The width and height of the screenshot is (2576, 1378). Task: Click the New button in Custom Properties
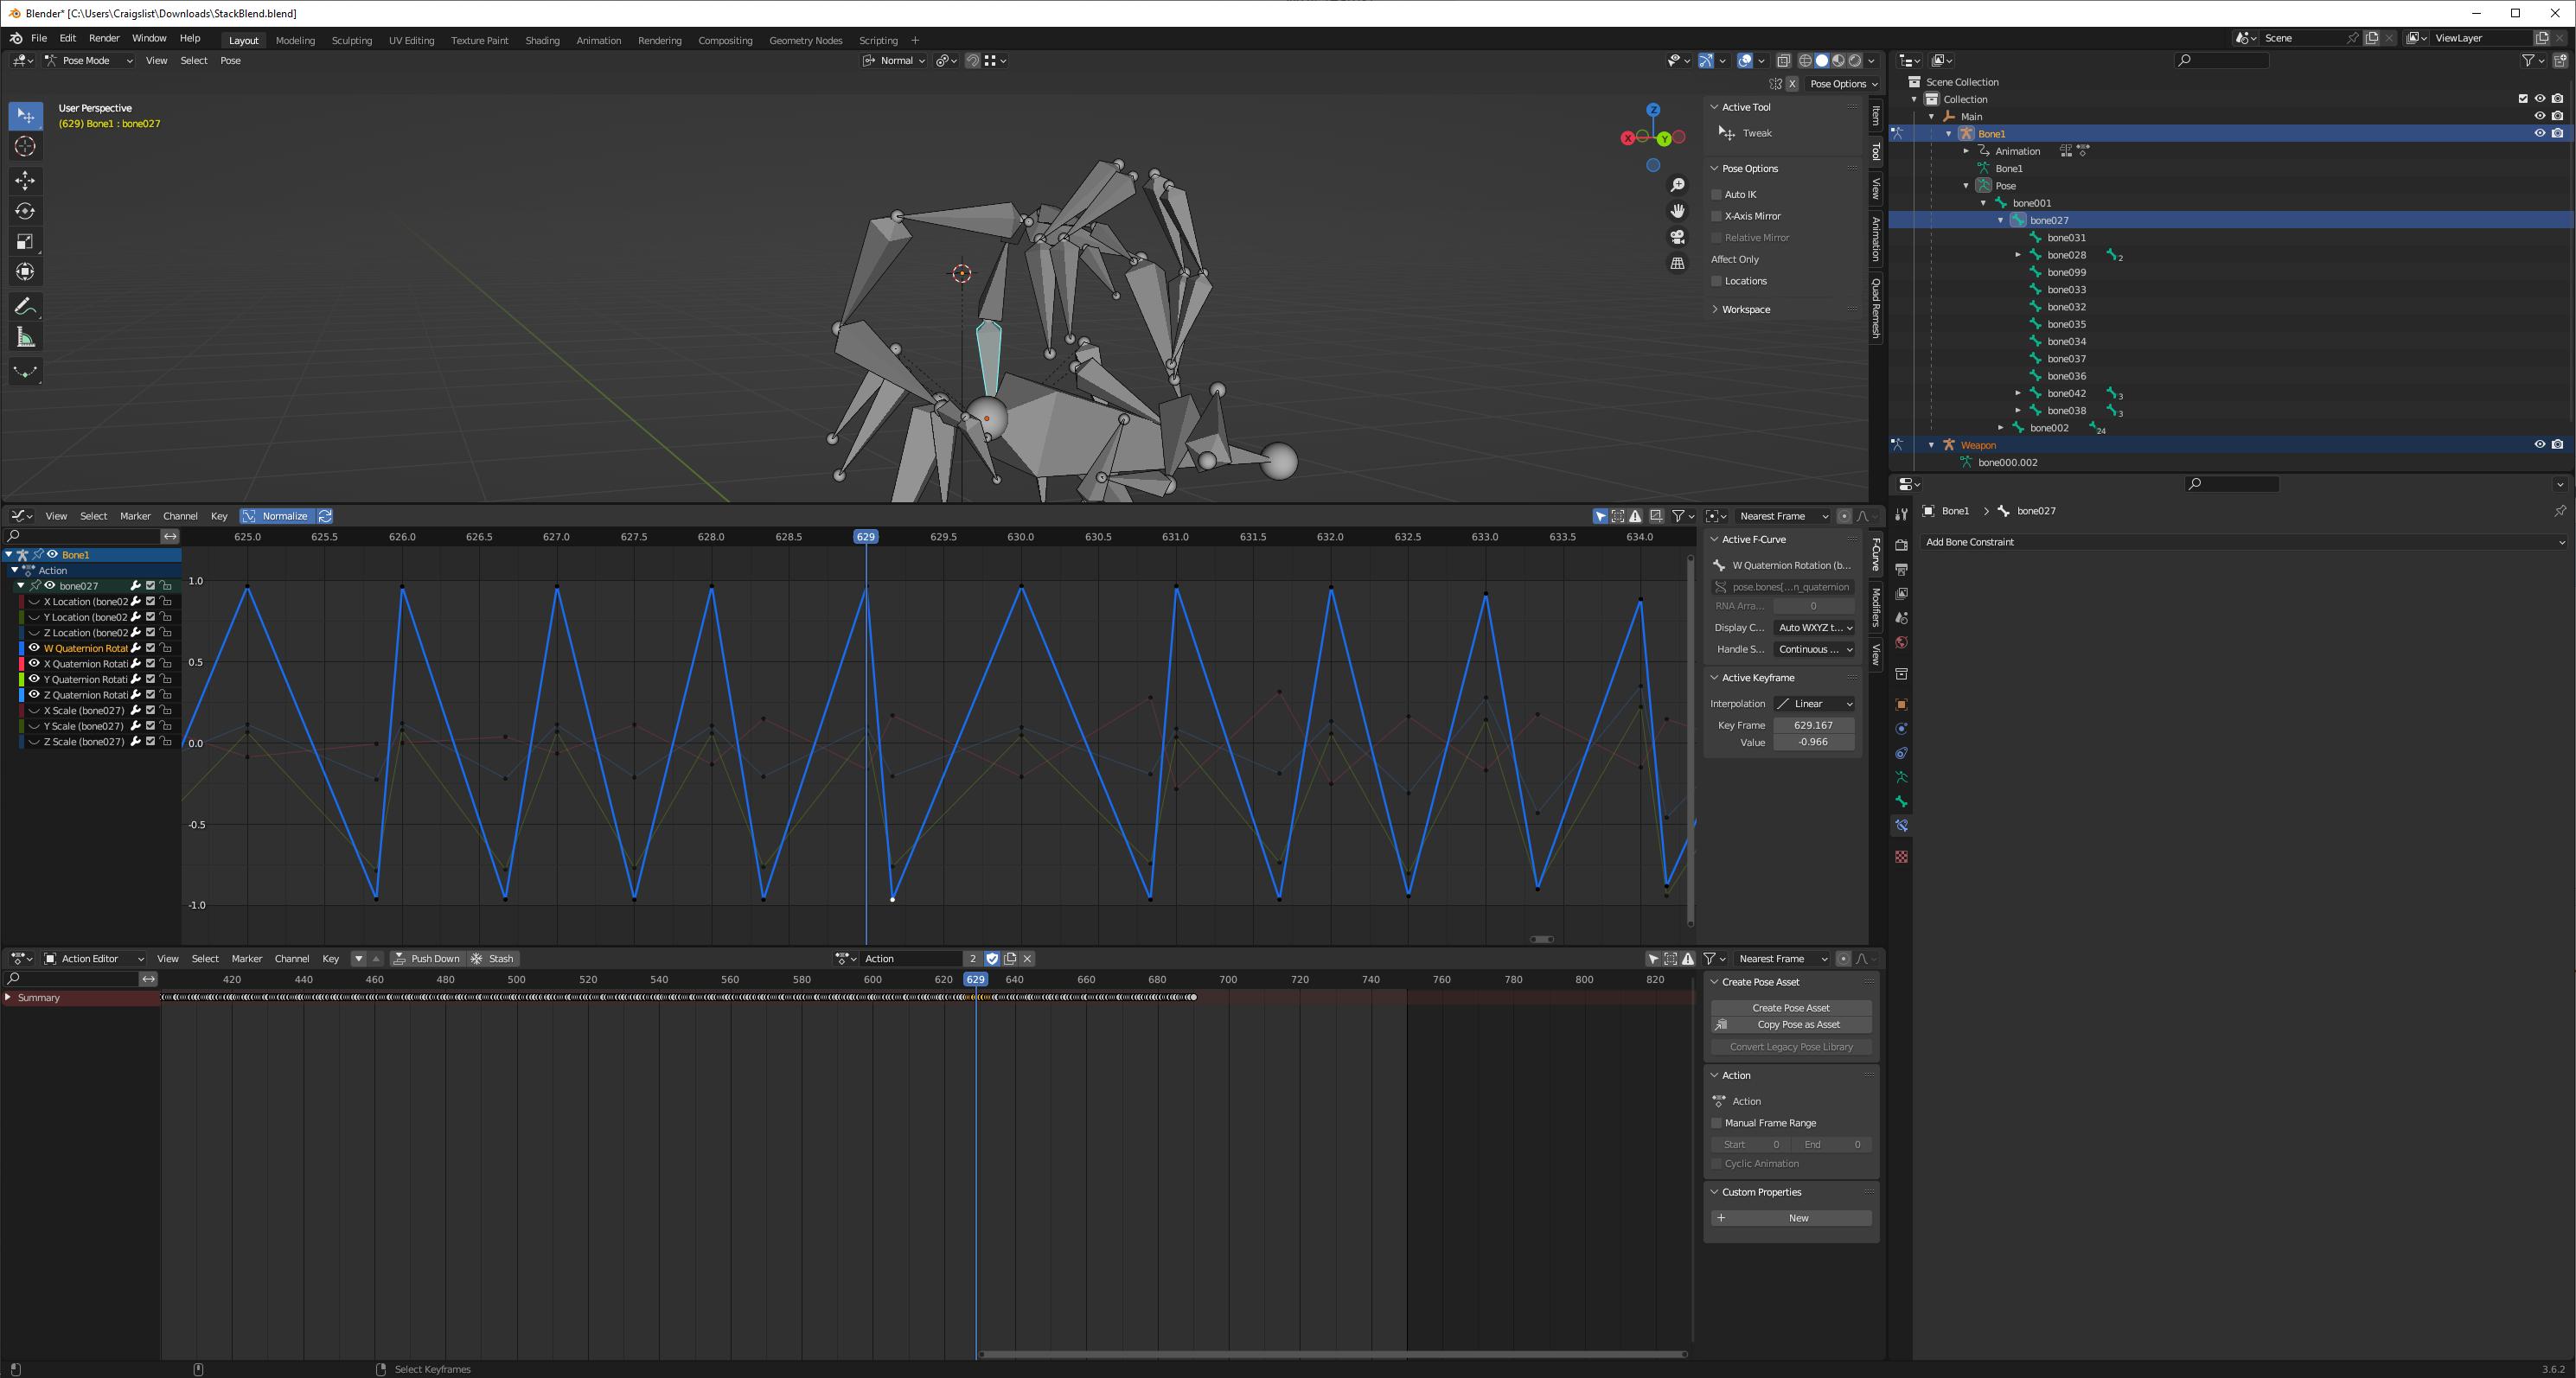1794,1218
